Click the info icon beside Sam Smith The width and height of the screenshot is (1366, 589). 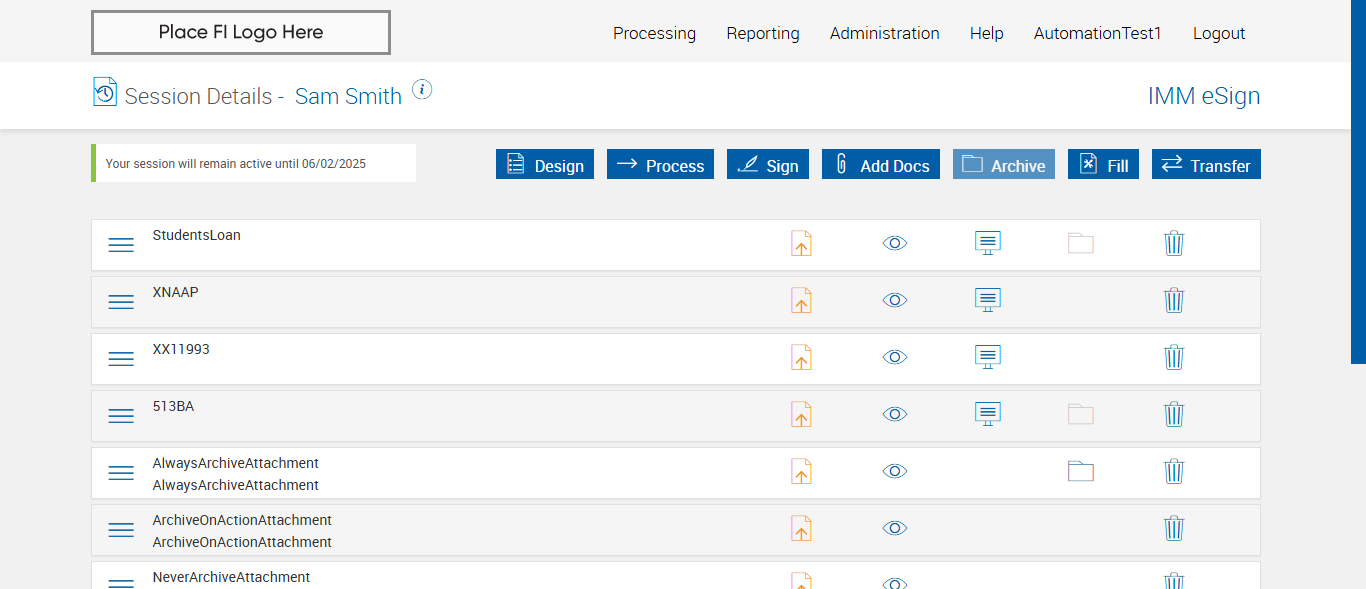click(x=422, y=90)
